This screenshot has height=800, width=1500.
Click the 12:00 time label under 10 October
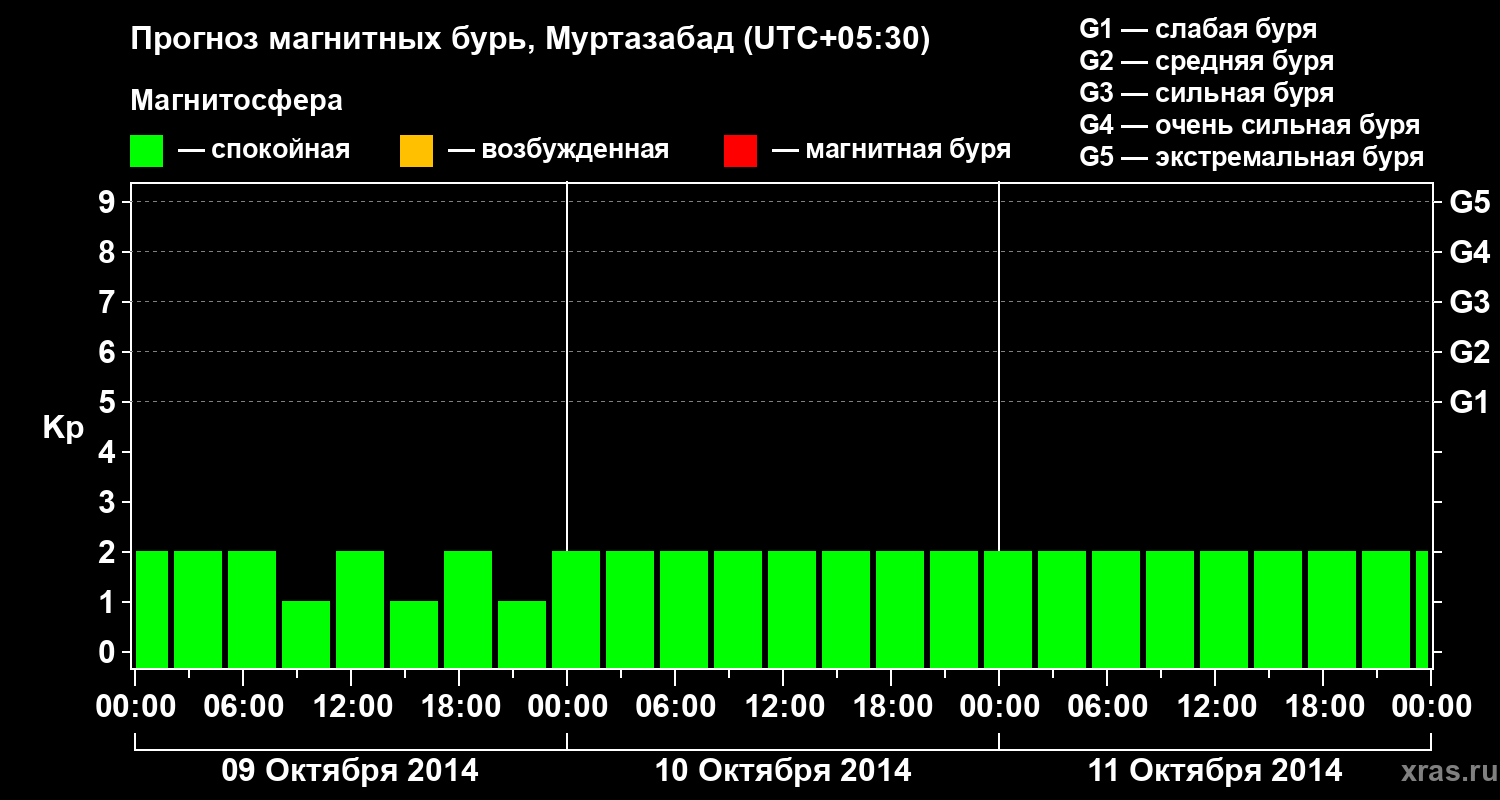(x=783, y=707)
